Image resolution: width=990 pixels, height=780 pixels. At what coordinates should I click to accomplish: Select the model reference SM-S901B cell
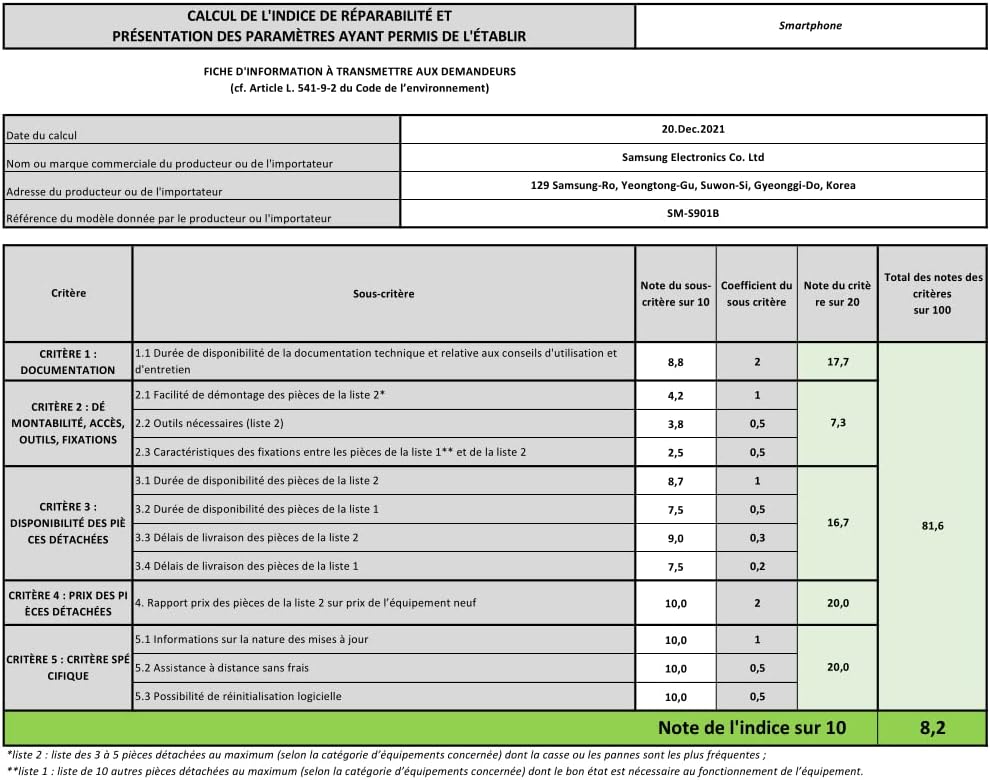pos(693,213)
